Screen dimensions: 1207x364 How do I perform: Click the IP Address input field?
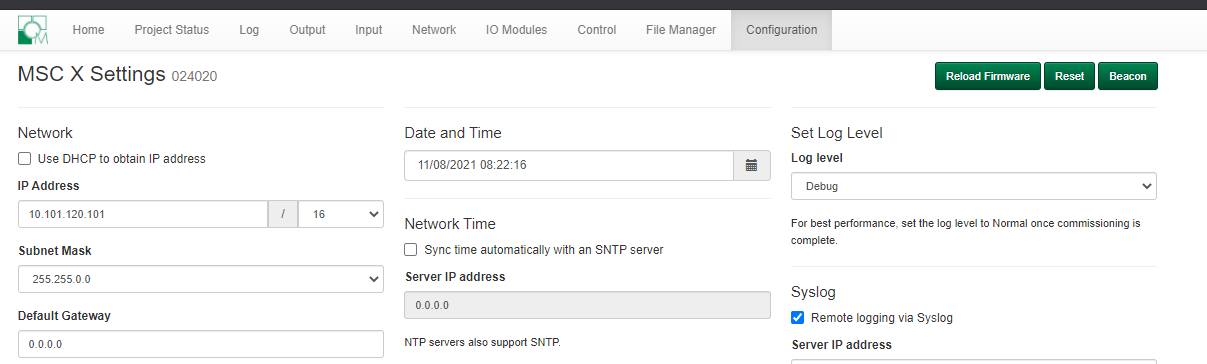pos(142,214)
